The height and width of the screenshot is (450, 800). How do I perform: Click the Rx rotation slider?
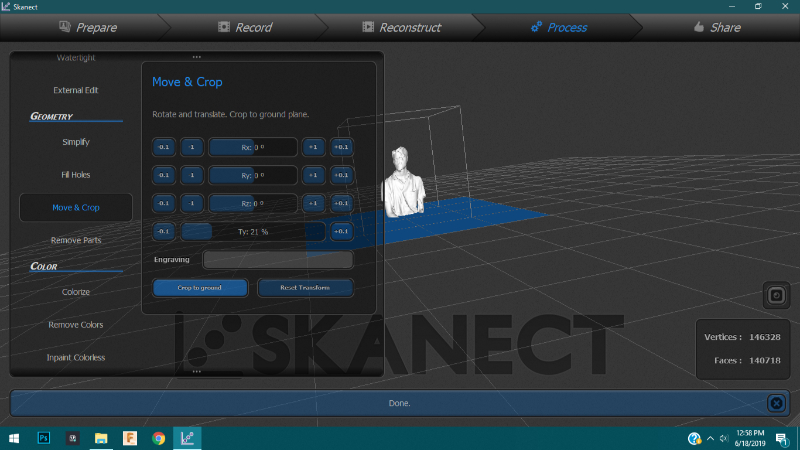(253, 147)
